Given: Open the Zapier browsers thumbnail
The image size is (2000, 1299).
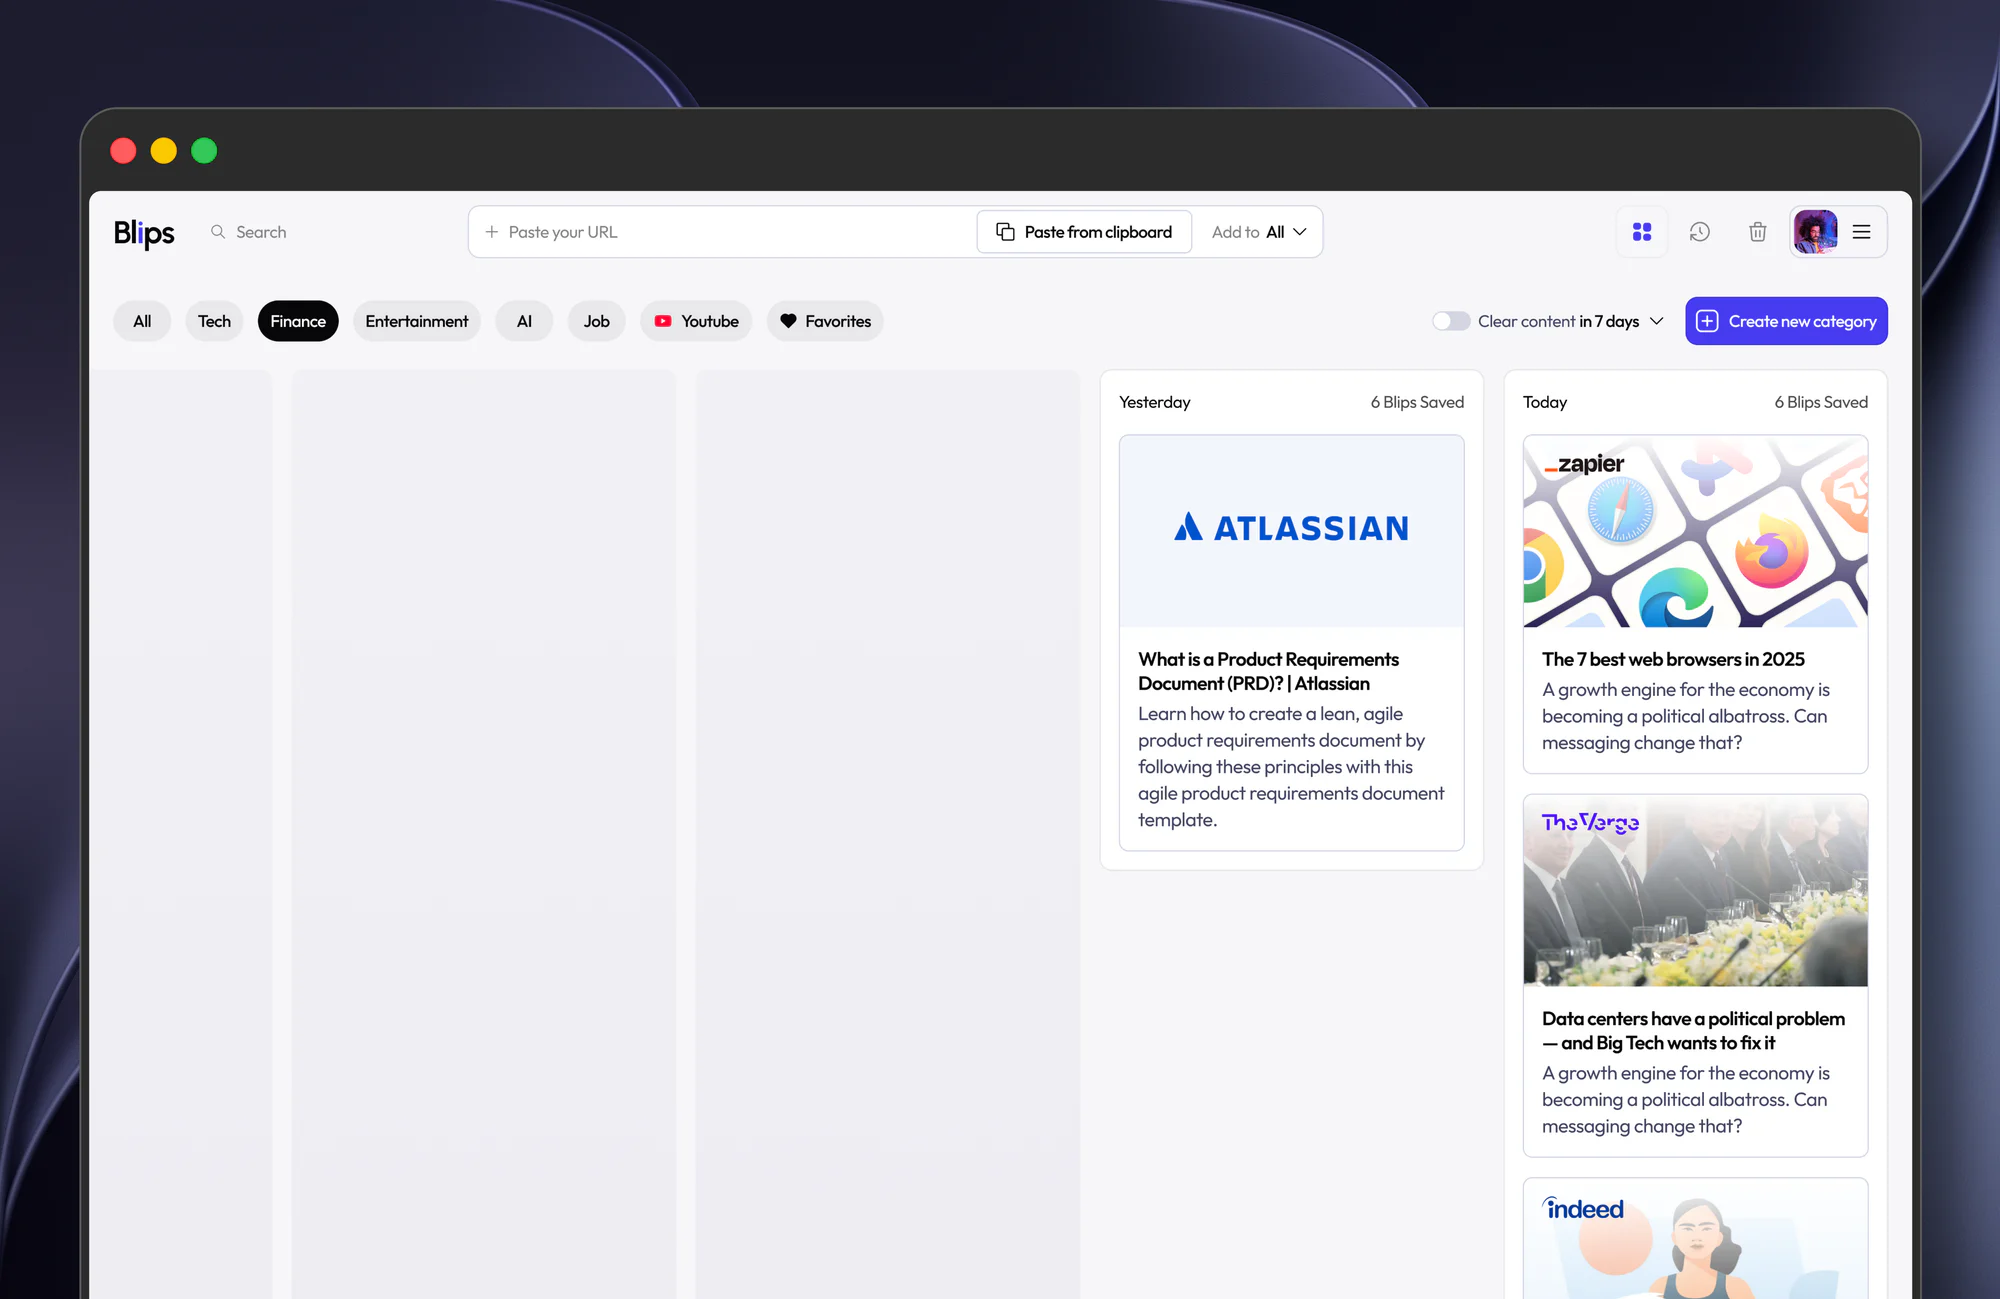Looking at the screenshot, I should point(1696,531).
